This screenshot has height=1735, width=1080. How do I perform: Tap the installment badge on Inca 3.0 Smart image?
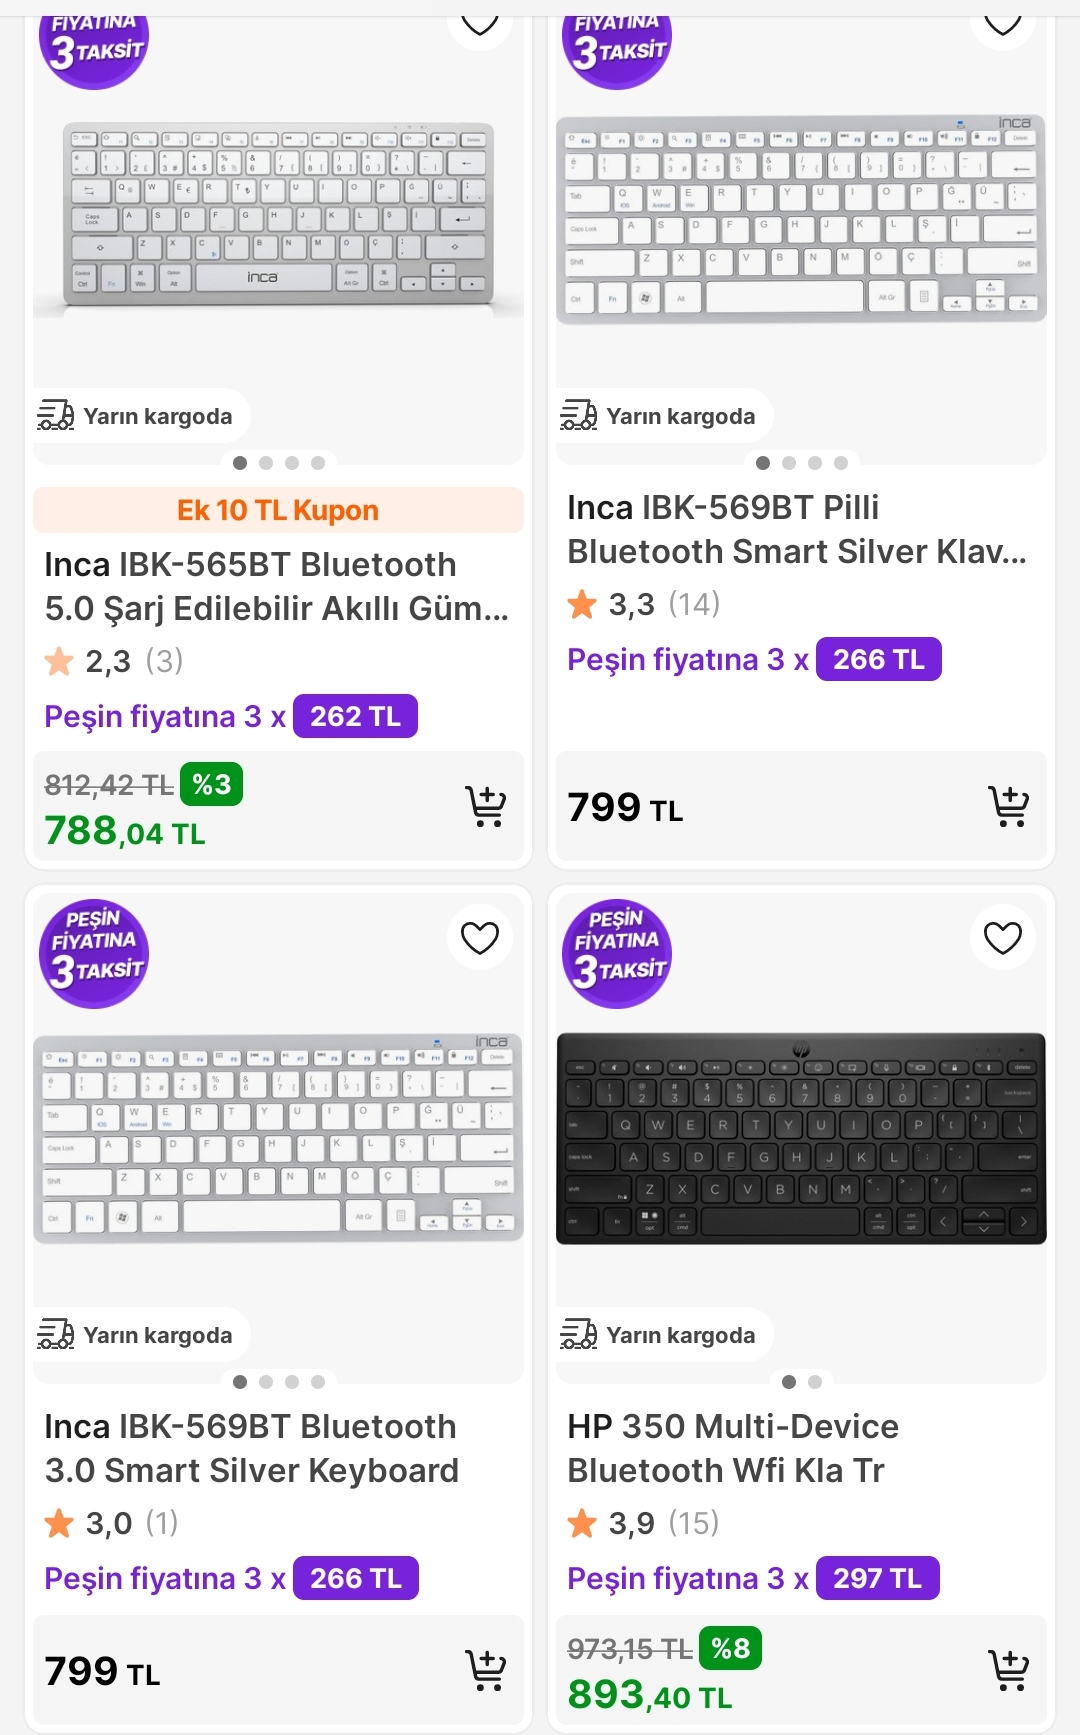tap(94, 954)
